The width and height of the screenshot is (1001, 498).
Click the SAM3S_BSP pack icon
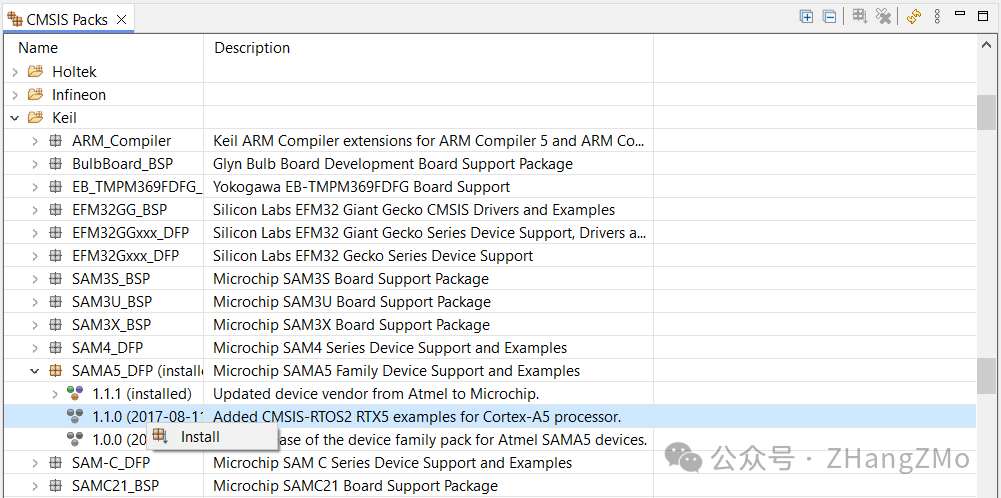click(x=56, y=279)
